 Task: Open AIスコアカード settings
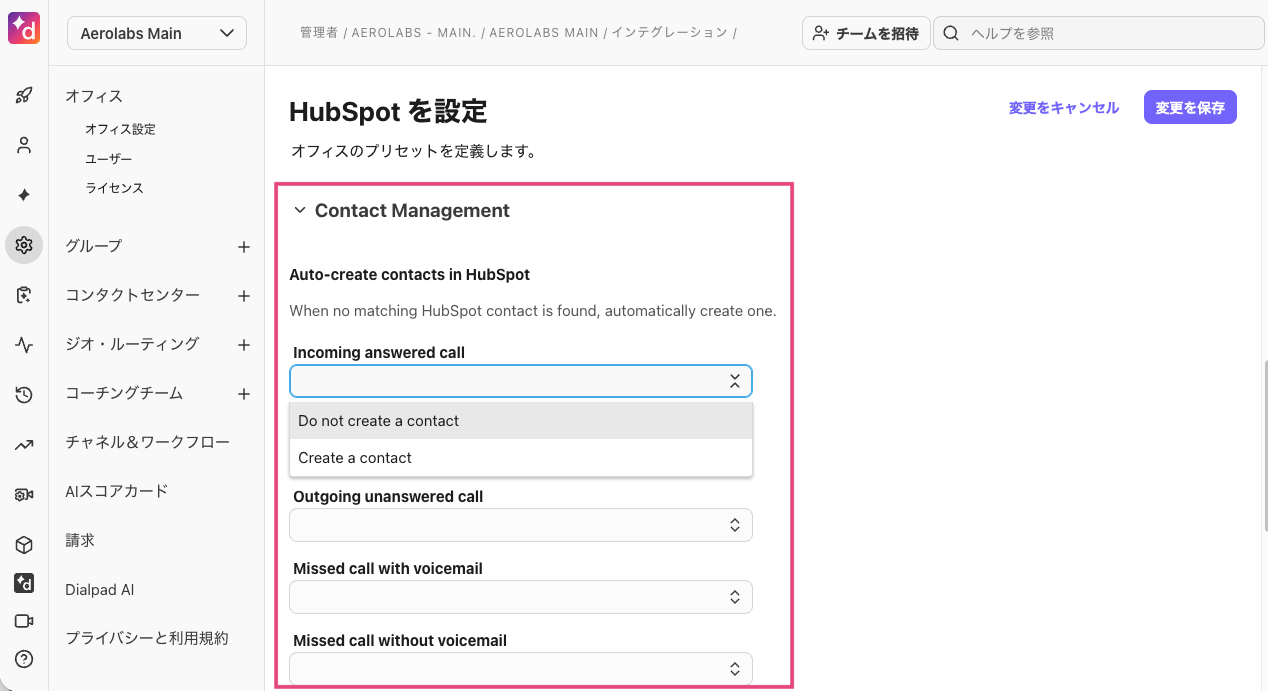[x=116, y=491]
